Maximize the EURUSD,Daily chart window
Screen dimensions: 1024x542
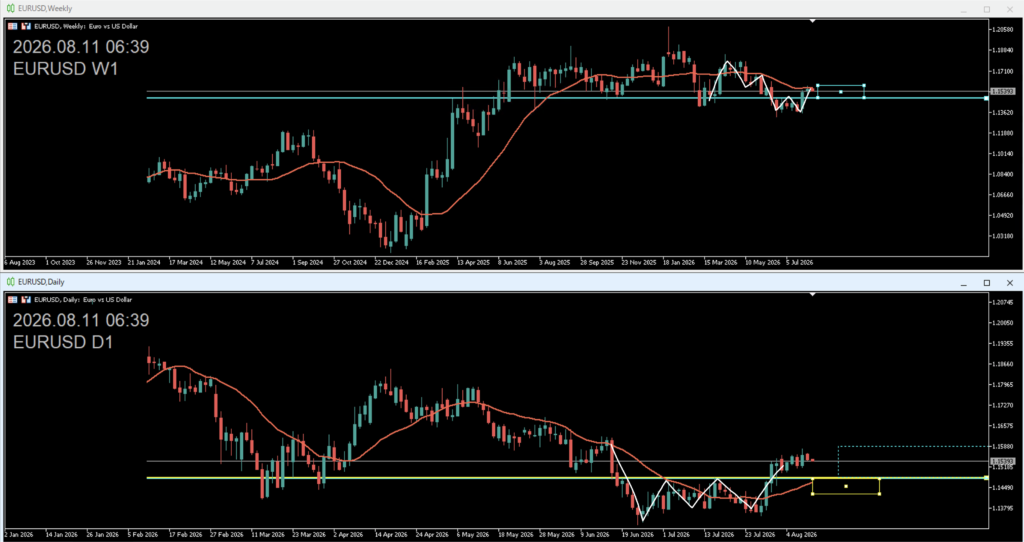click(x=987, y=283)
